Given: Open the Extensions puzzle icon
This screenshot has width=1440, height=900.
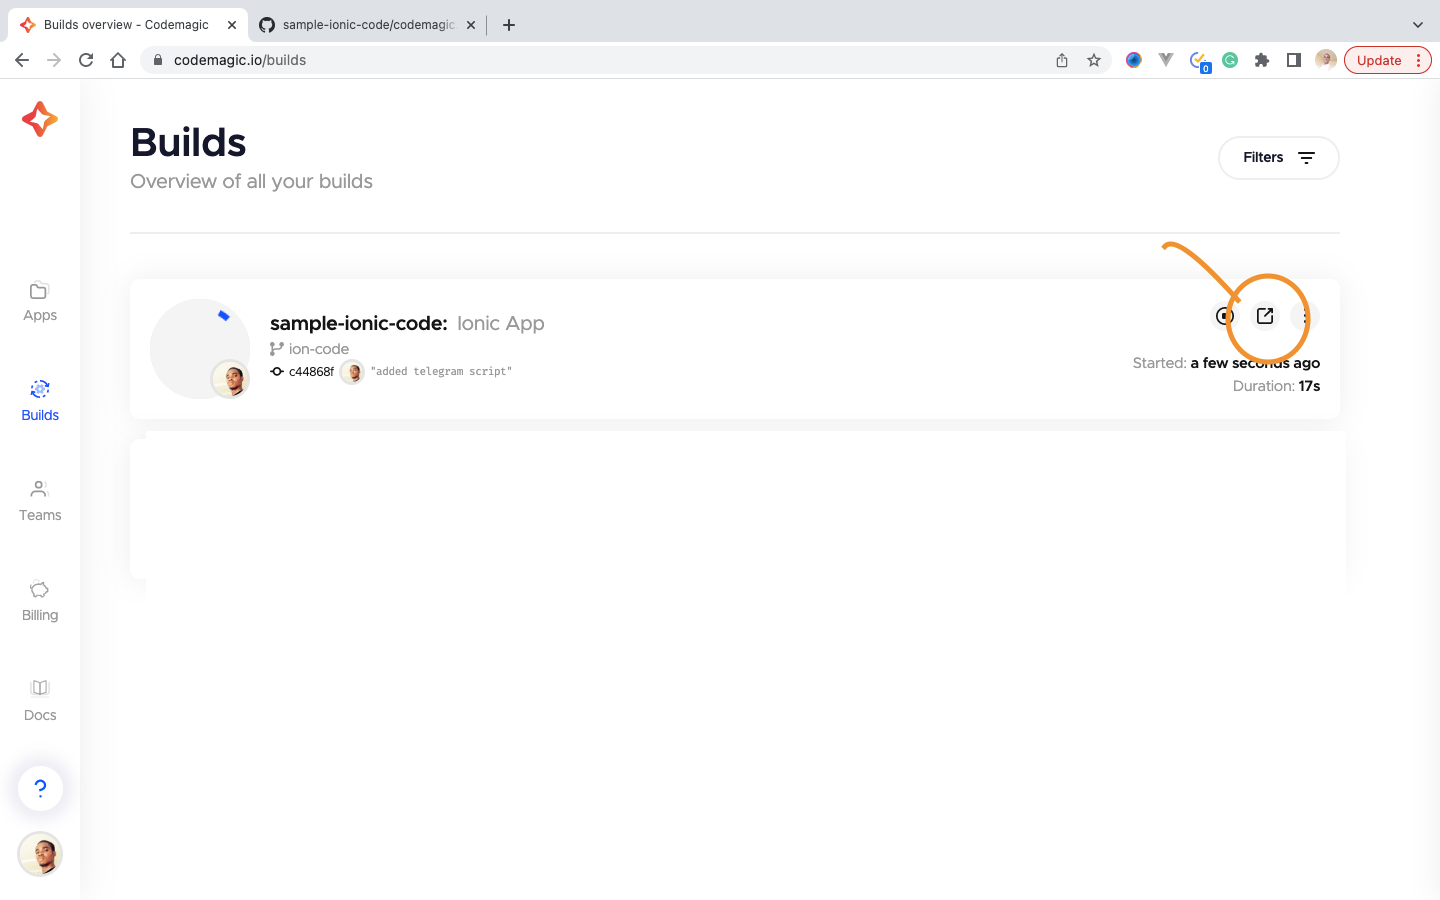Looking at the screenshot, I should 1262,60.
